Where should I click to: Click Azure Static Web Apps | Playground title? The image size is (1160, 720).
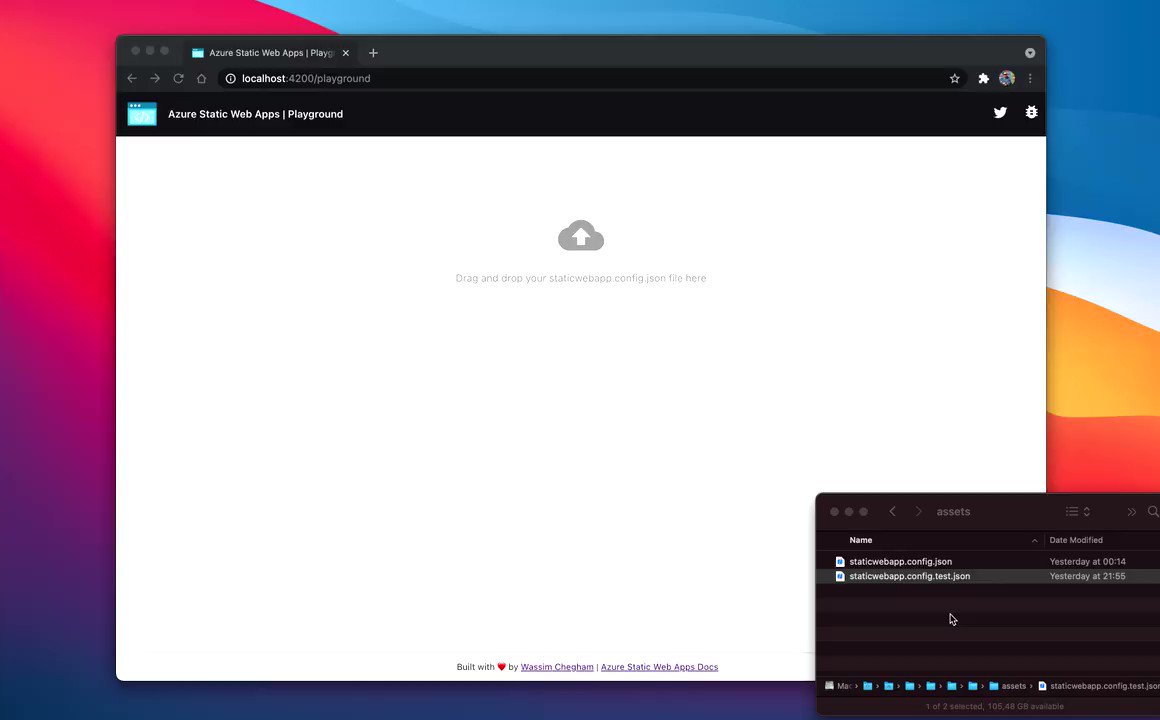255,114
